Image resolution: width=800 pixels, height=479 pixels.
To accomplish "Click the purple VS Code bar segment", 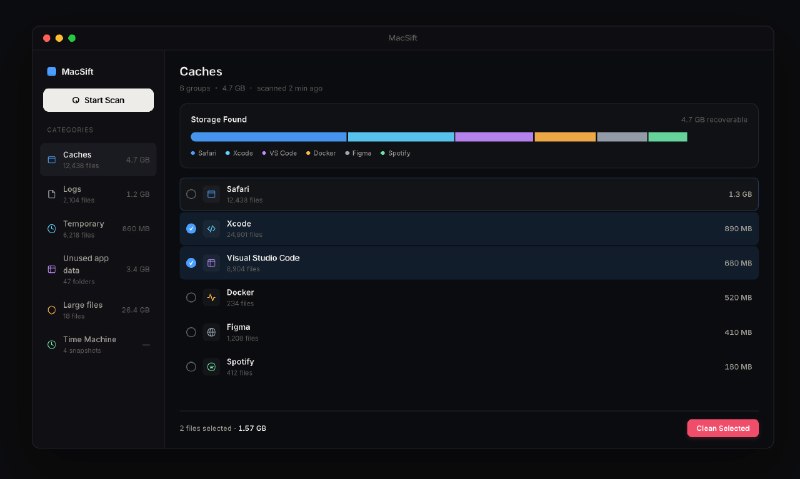I will 494,137.
